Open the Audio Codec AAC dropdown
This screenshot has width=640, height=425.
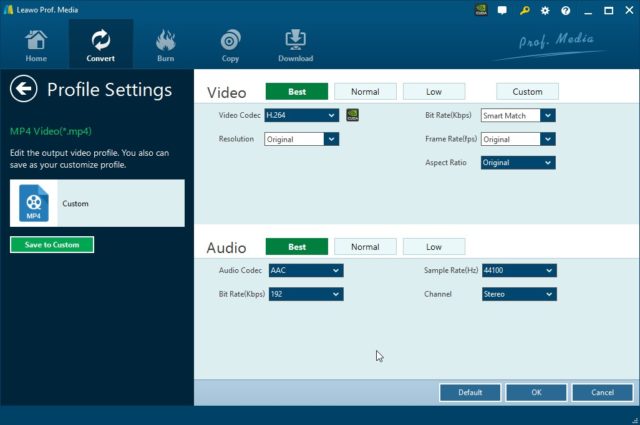306,270
